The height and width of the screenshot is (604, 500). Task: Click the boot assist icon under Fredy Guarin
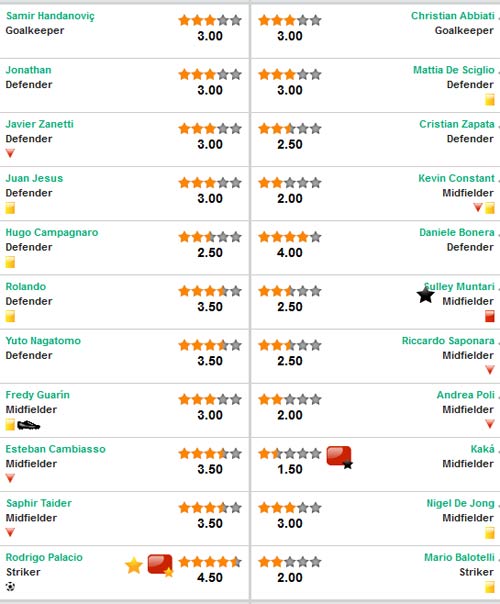tap(29, 425)
